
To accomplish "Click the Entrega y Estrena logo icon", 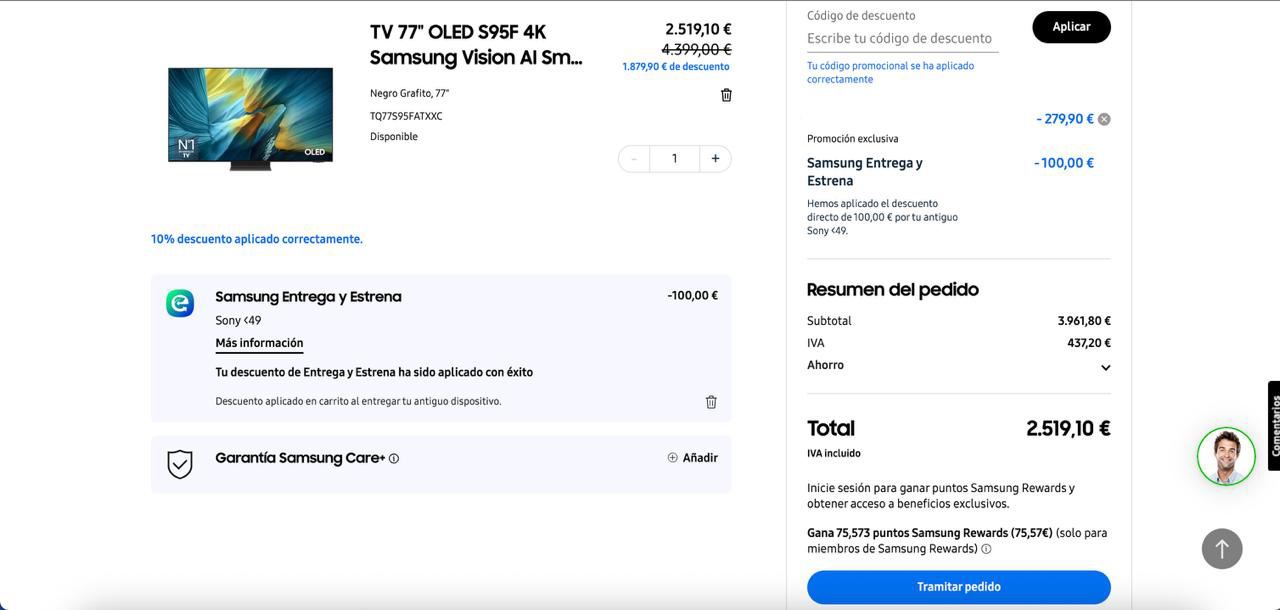I will point(180,303).
